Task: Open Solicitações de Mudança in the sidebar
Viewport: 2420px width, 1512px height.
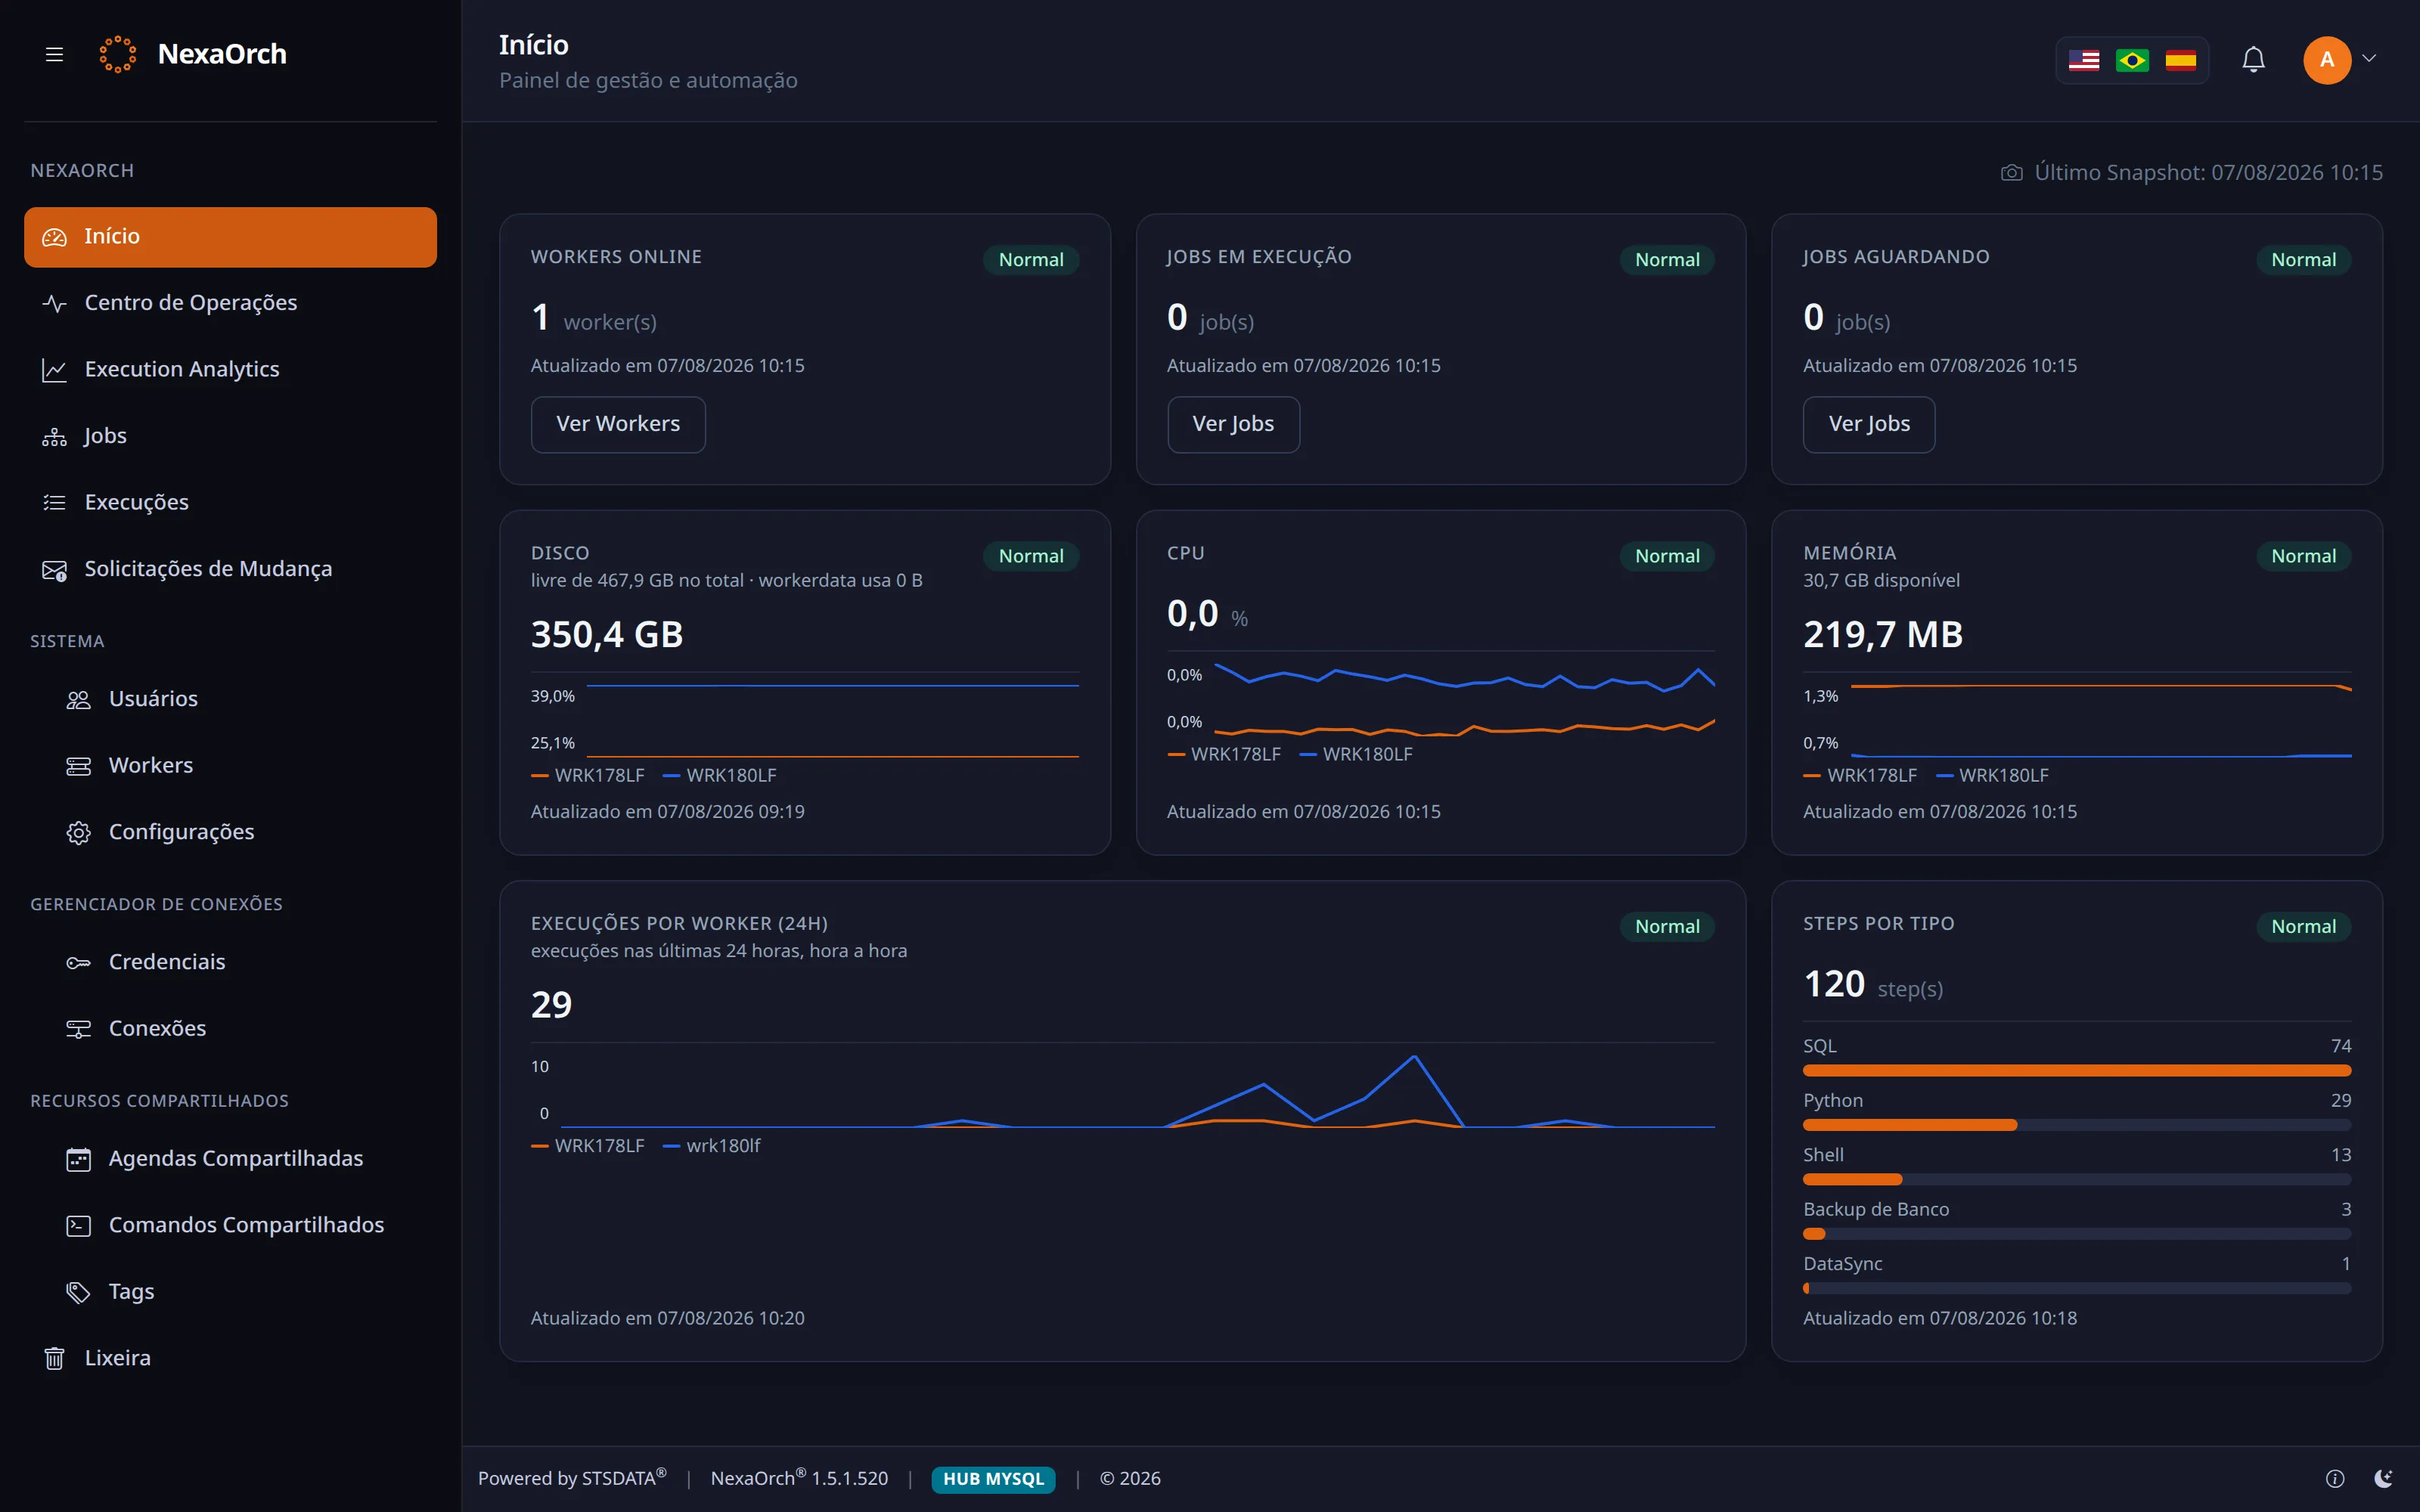Action: tap(230, 569)
